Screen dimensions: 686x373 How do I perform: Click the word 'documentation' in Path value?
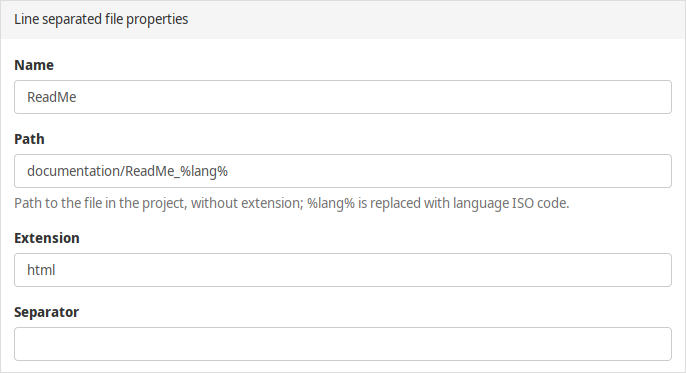pyautogui.click(x=74, y=171)
